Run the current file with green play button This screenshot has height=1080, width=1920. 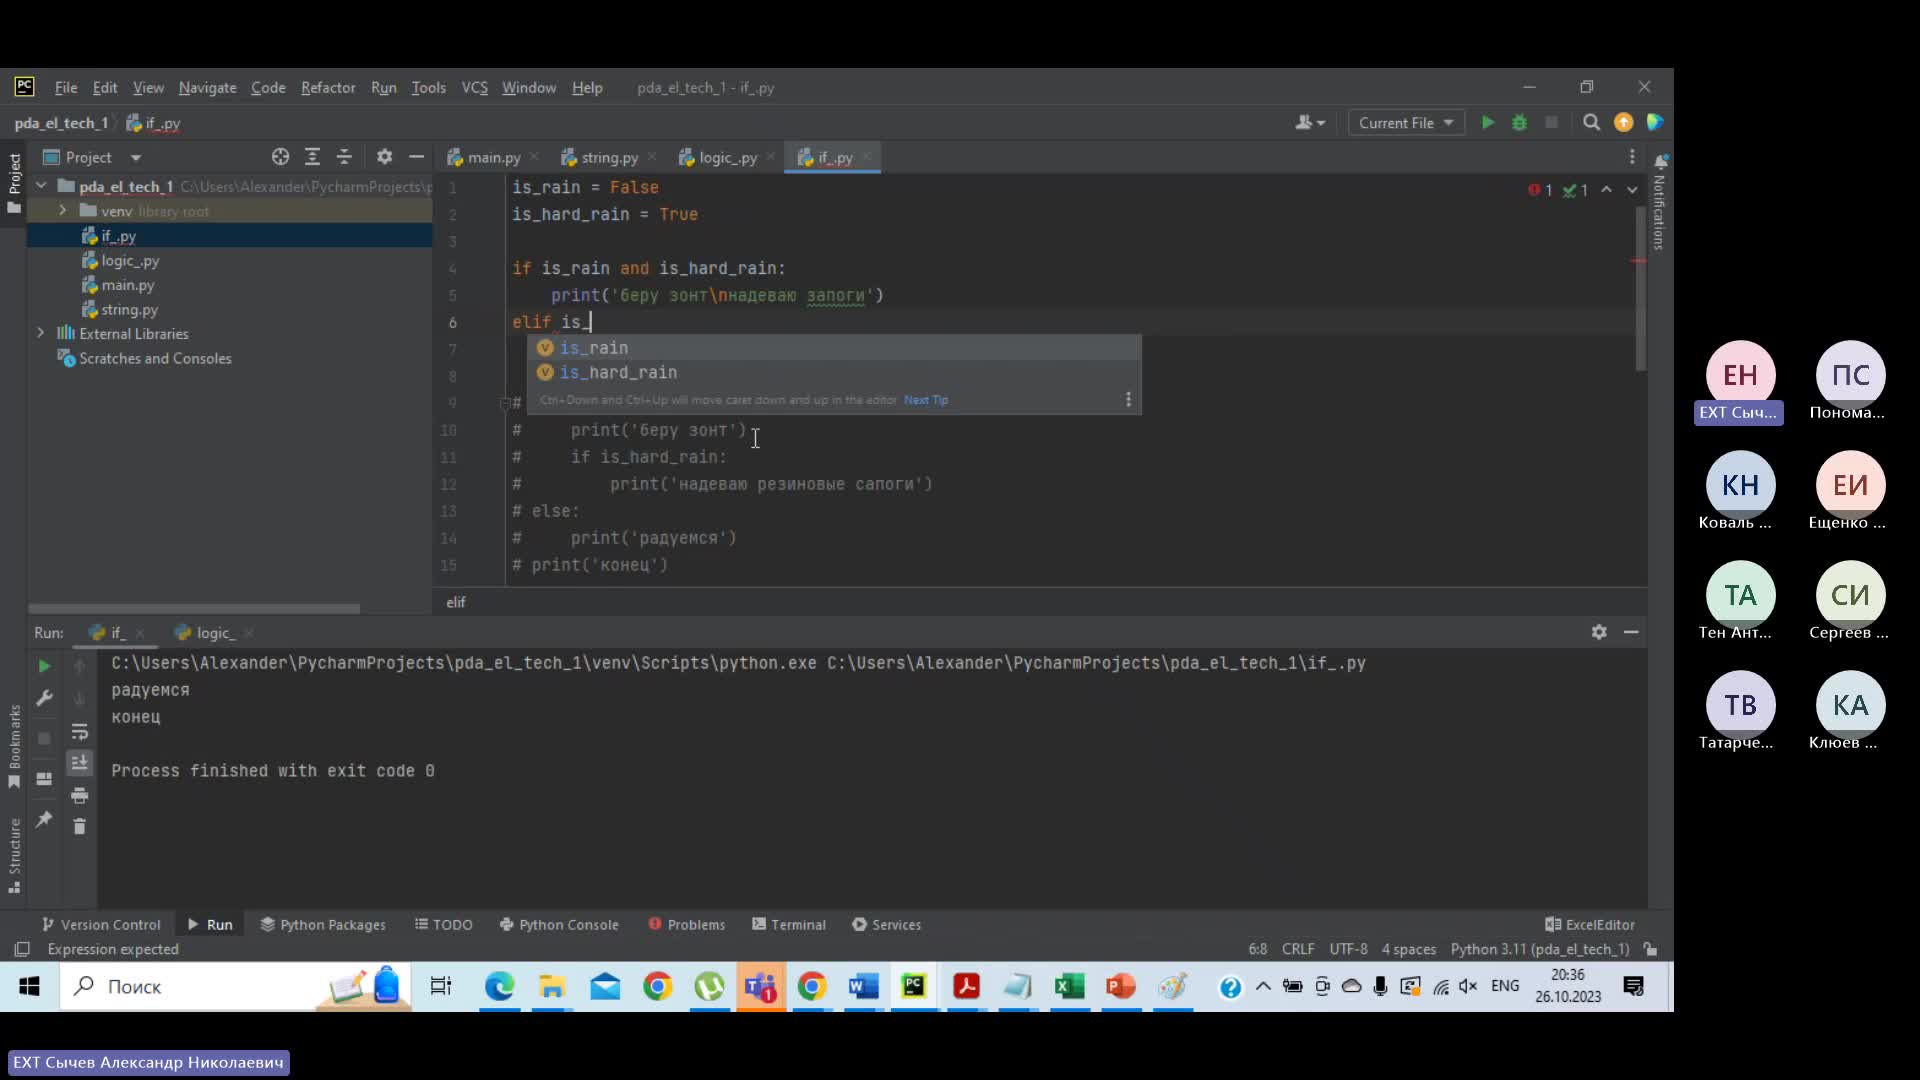[x=1488, y=122]
